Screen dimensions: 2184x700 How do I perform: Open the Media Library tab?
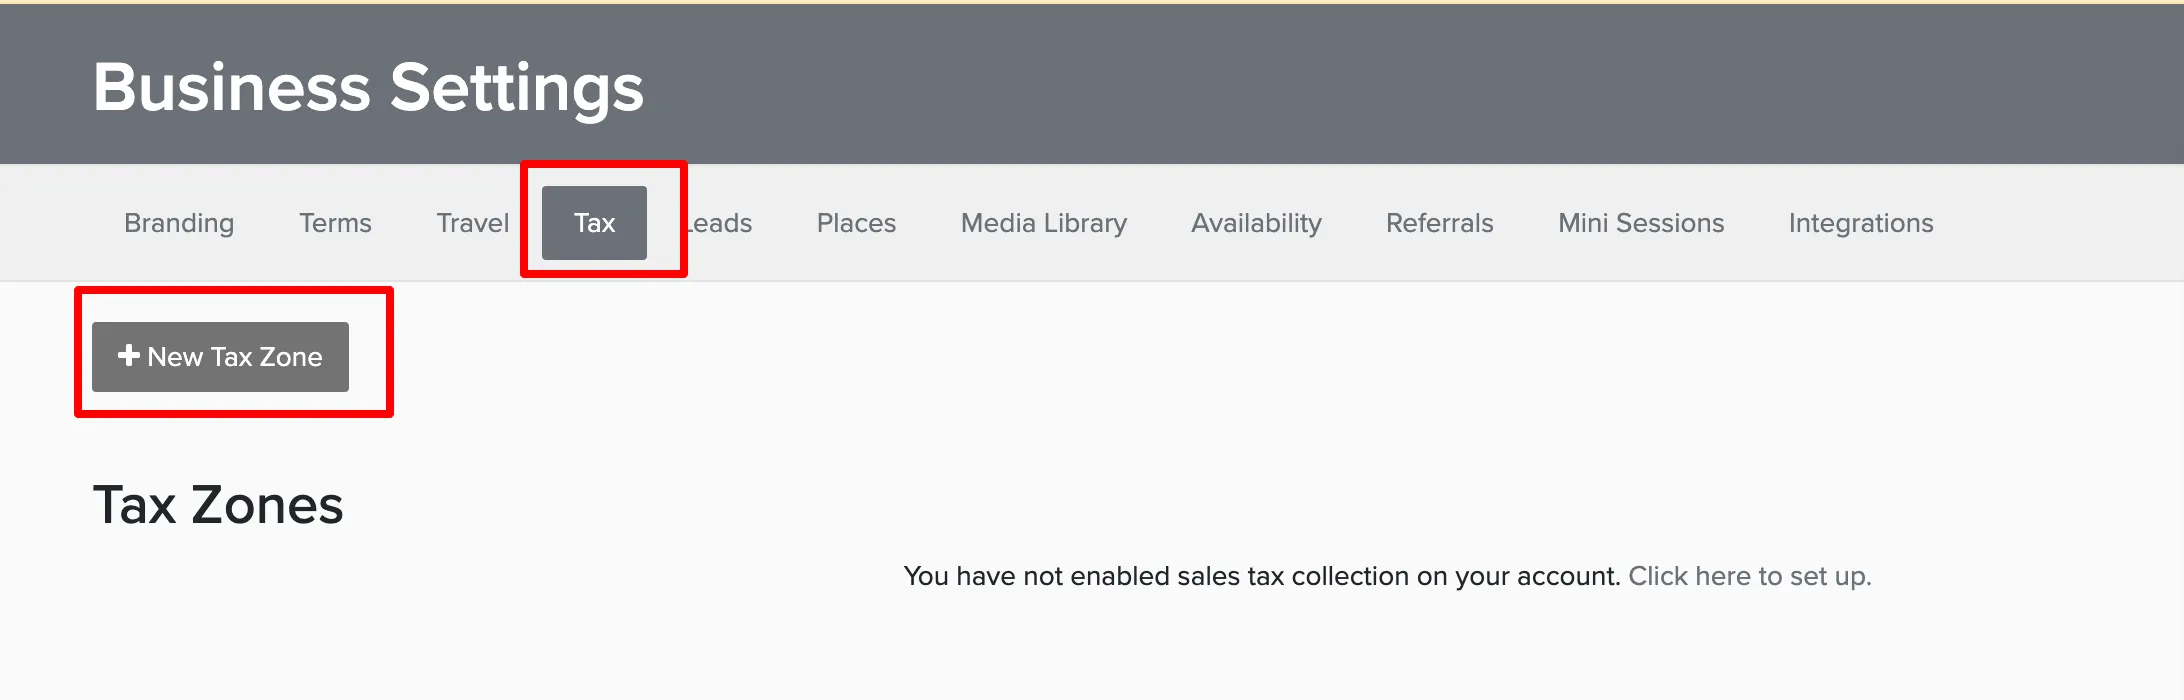(1043, 223)
